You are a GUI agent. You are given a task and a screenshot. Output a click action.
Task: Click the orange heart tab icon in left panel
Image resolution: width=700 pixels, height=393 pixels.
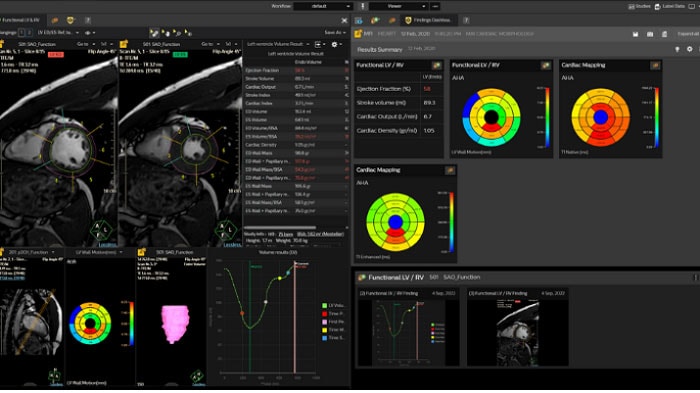coord(54,21)
